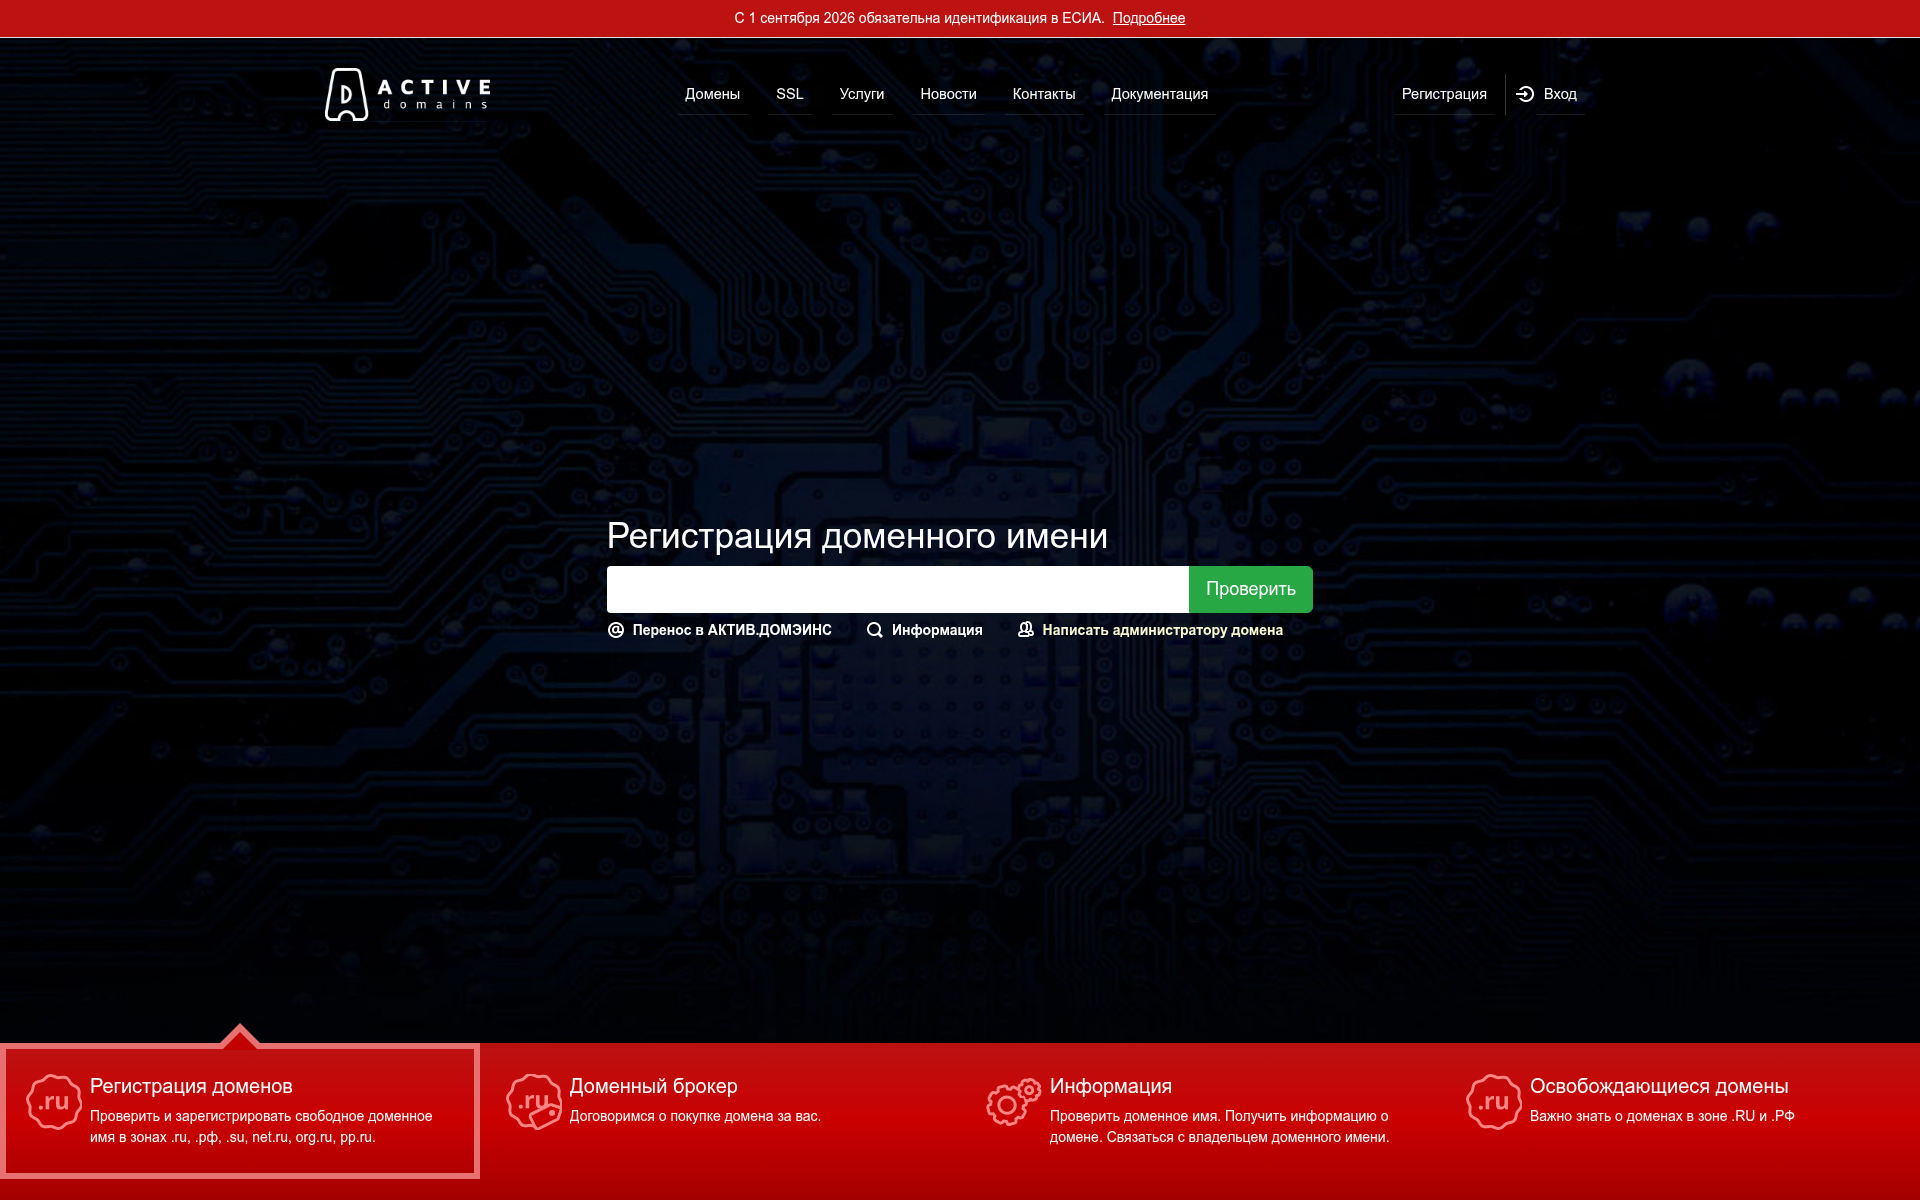The height and width of the screenshot is (1200, 1920).
Task: Click the magnifier icon beside Информация link
Action: (x=875, y=630)
